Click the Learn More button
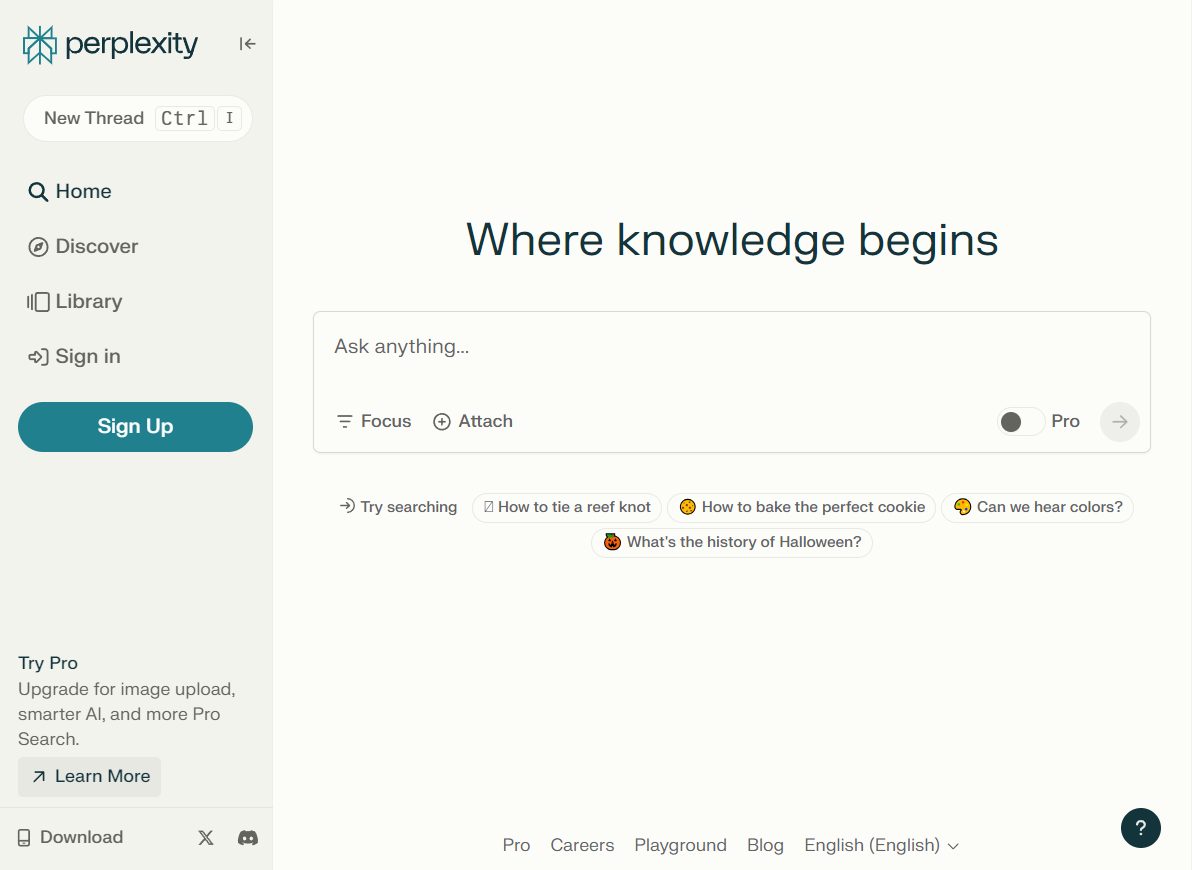This screenshot has height=870, width=1192. tap(90, 777)
